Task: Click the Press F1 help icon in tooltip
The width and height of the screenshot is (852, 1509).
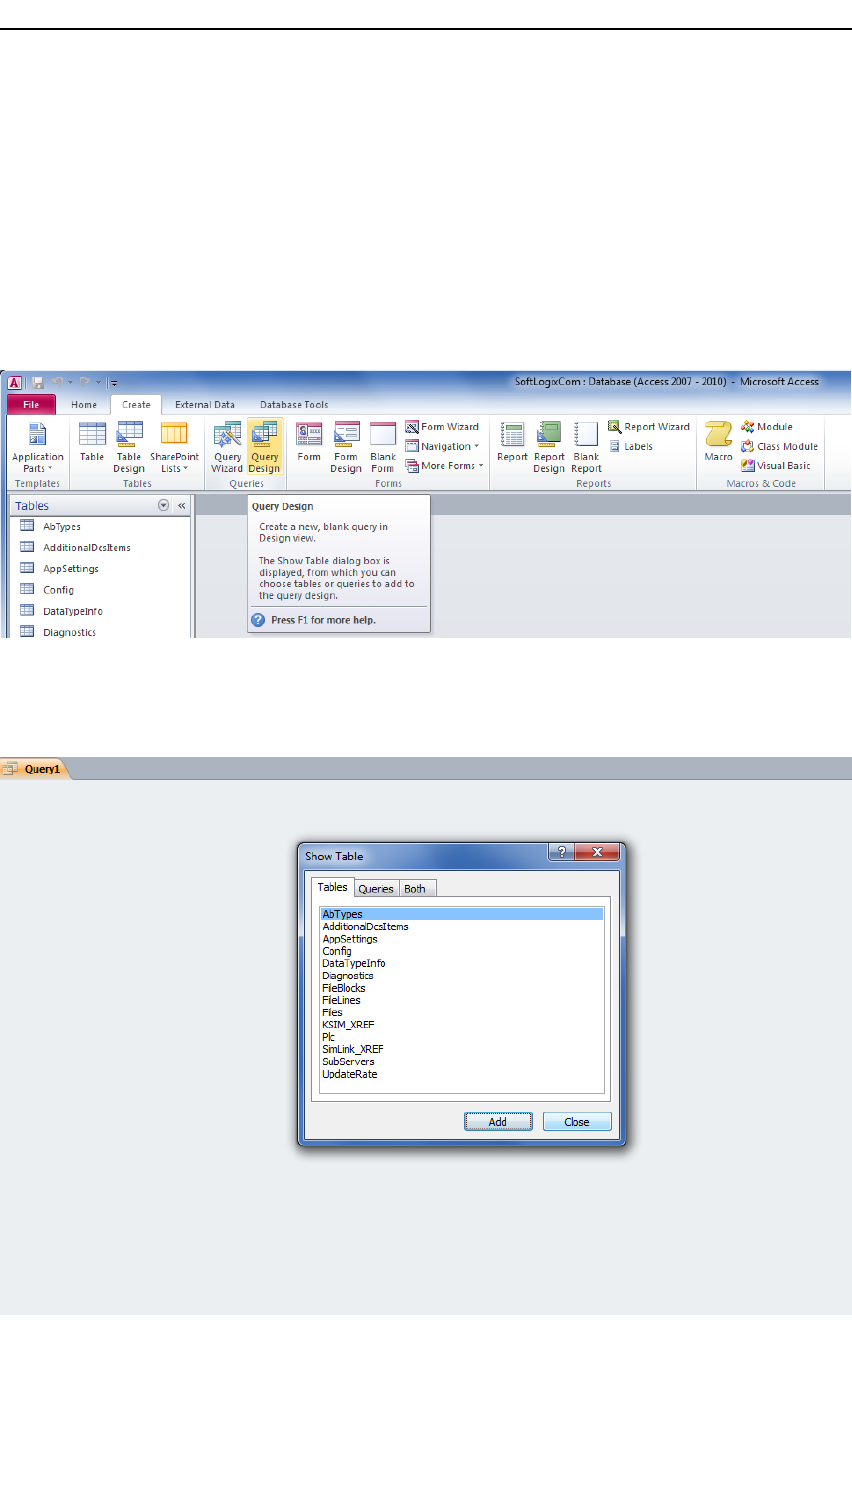Action: [258, 620]
